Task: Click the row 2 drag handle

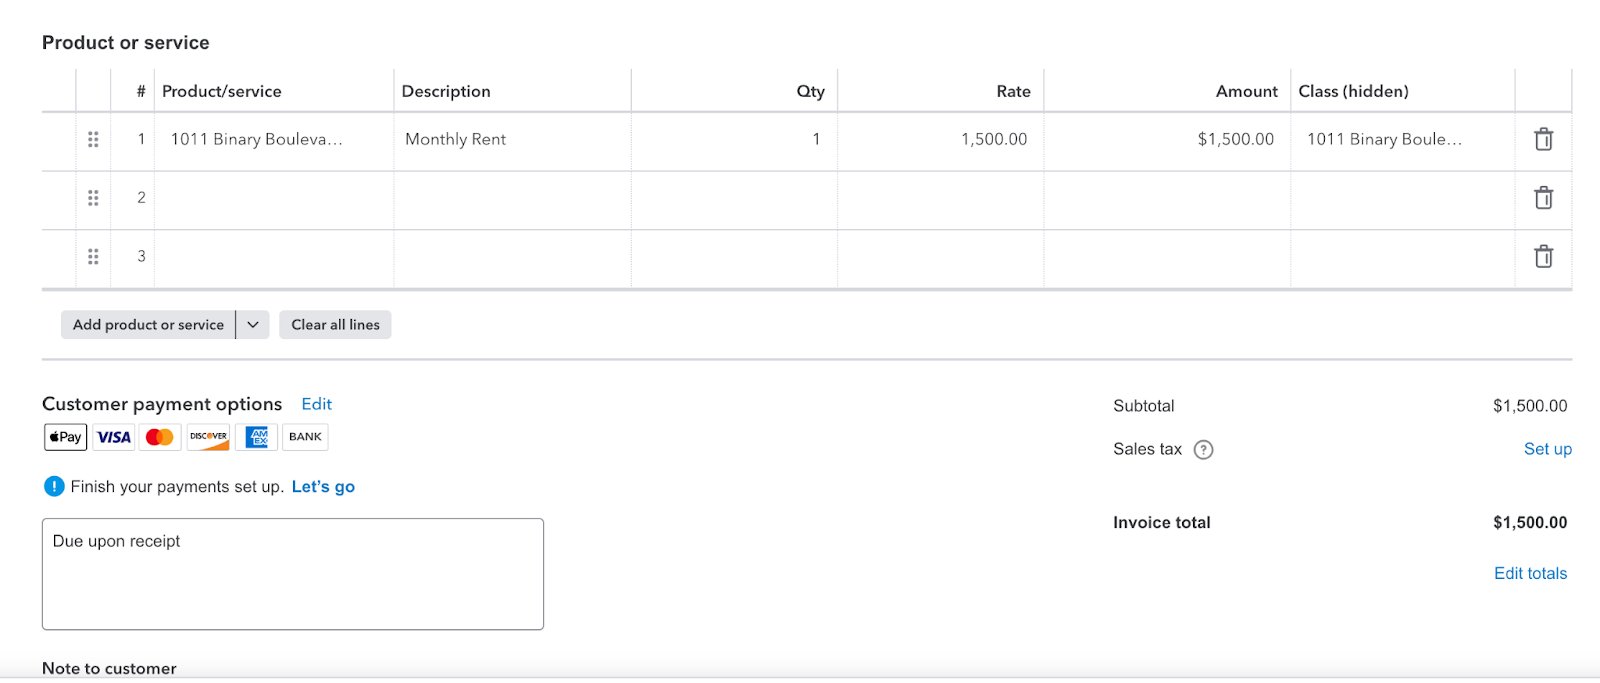Action: (93, 198)
